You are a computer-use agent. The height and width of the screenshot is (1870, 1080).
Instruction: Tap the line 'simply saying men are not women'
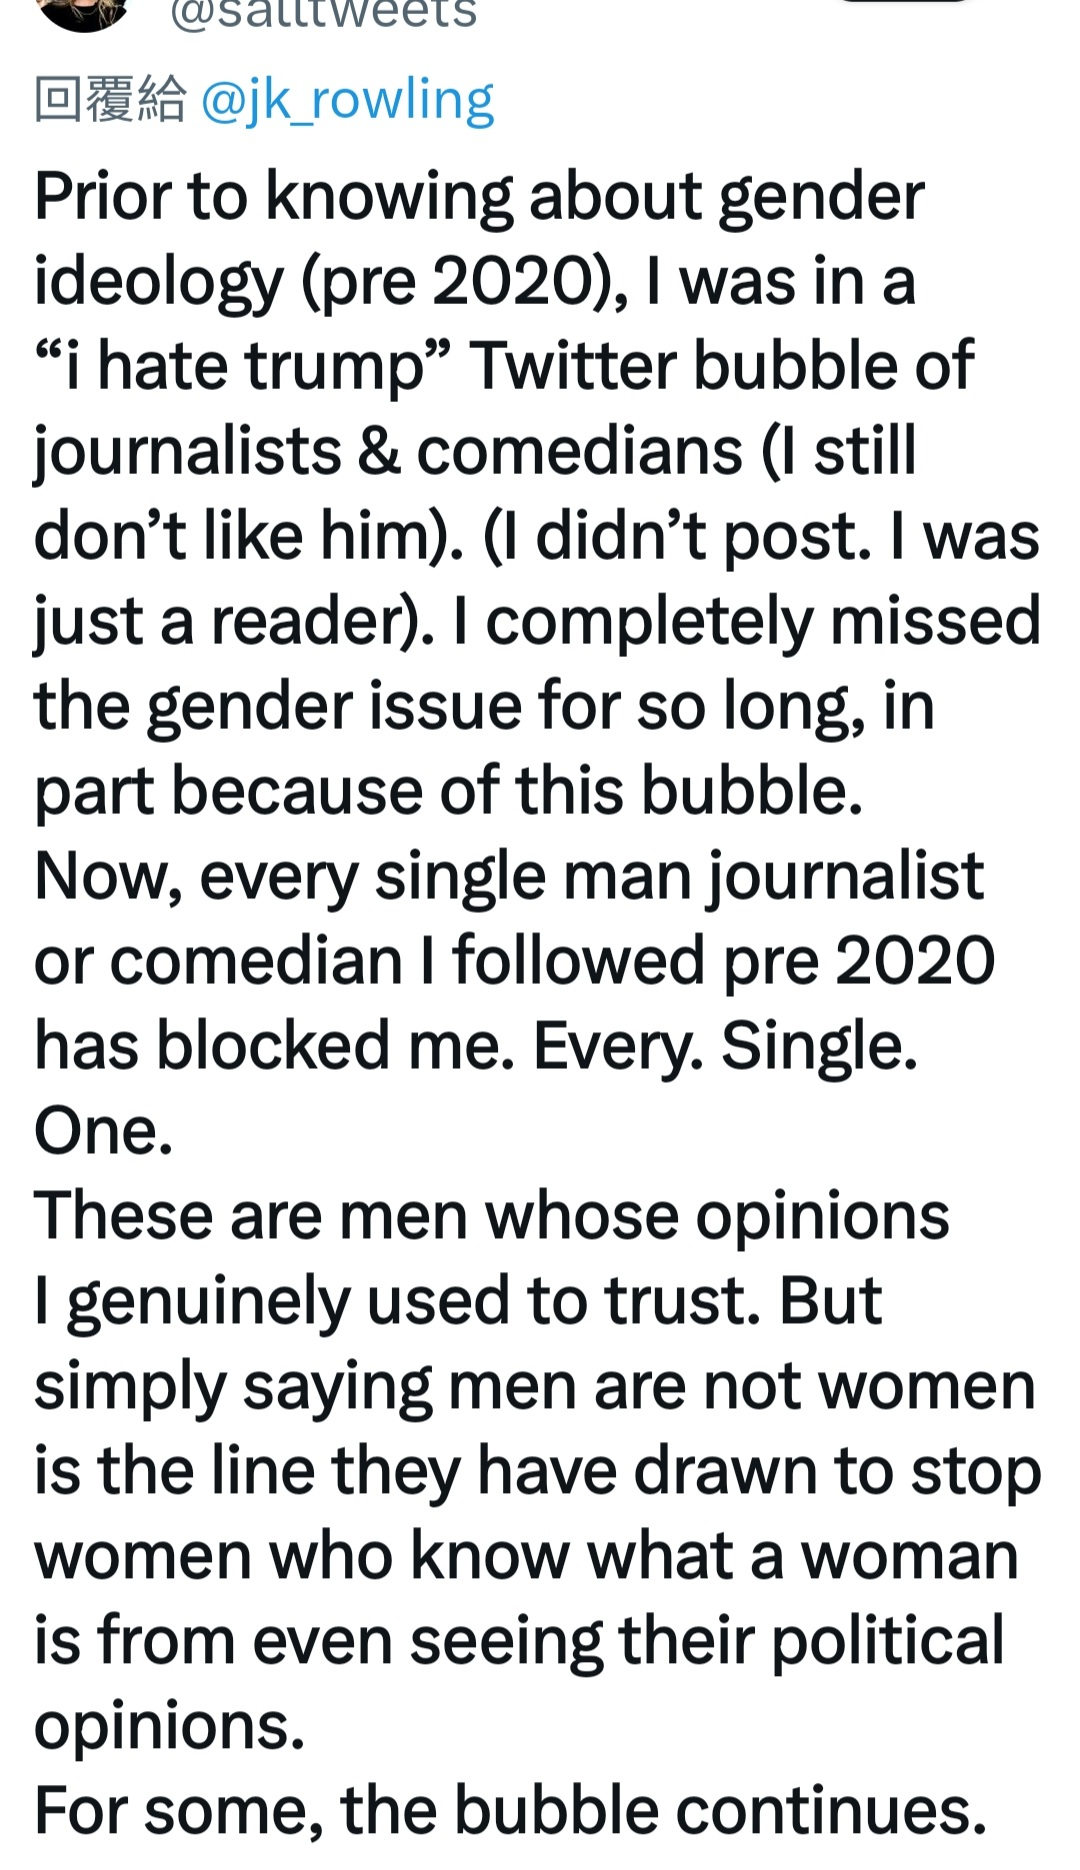535,1388
